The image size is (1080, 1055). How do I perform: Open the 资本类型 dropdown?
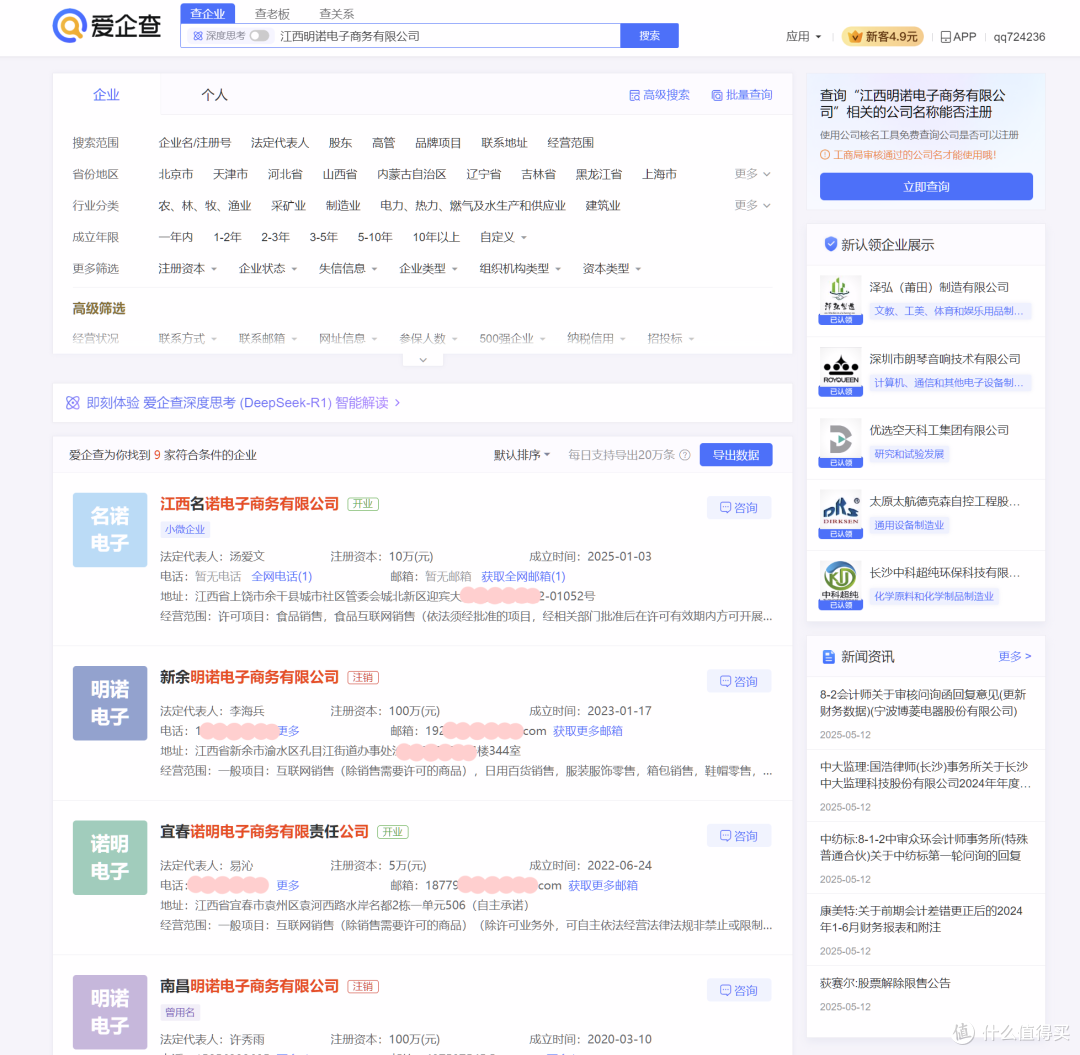(612, 269)
